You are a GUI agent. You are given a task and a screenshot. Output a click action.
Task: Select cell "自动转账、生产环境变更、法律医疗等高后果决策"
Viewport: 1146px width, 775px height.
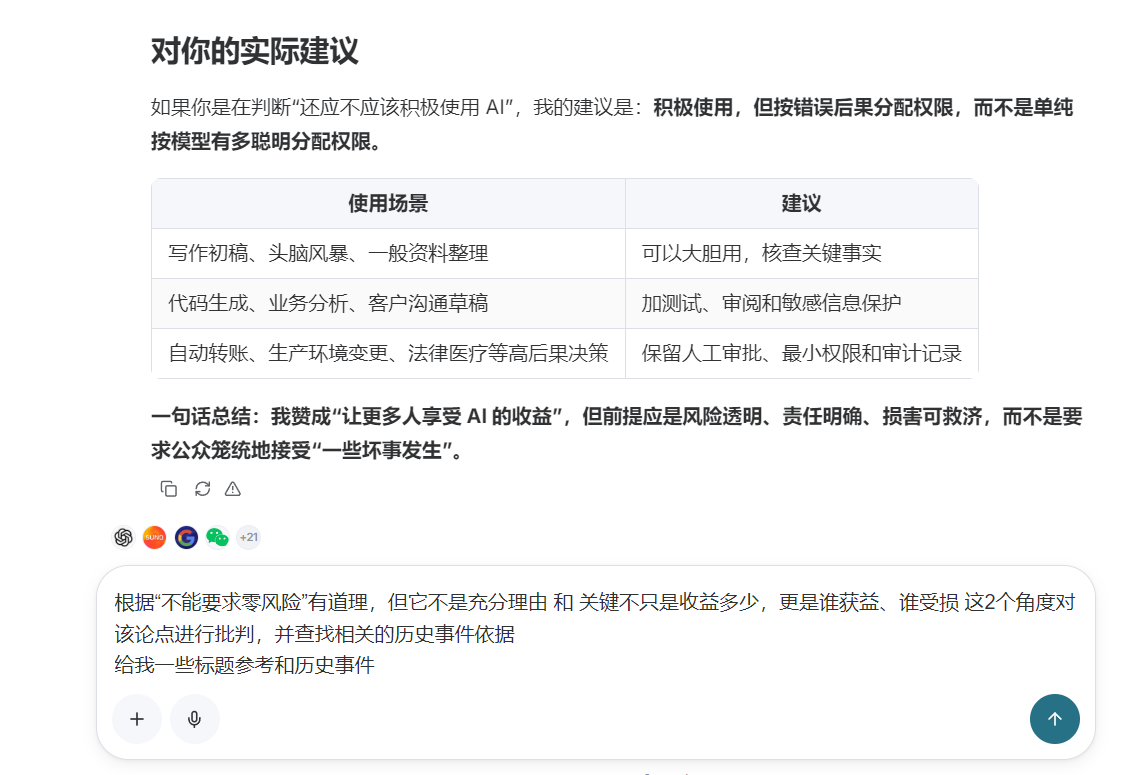click(x=388, y=354)
